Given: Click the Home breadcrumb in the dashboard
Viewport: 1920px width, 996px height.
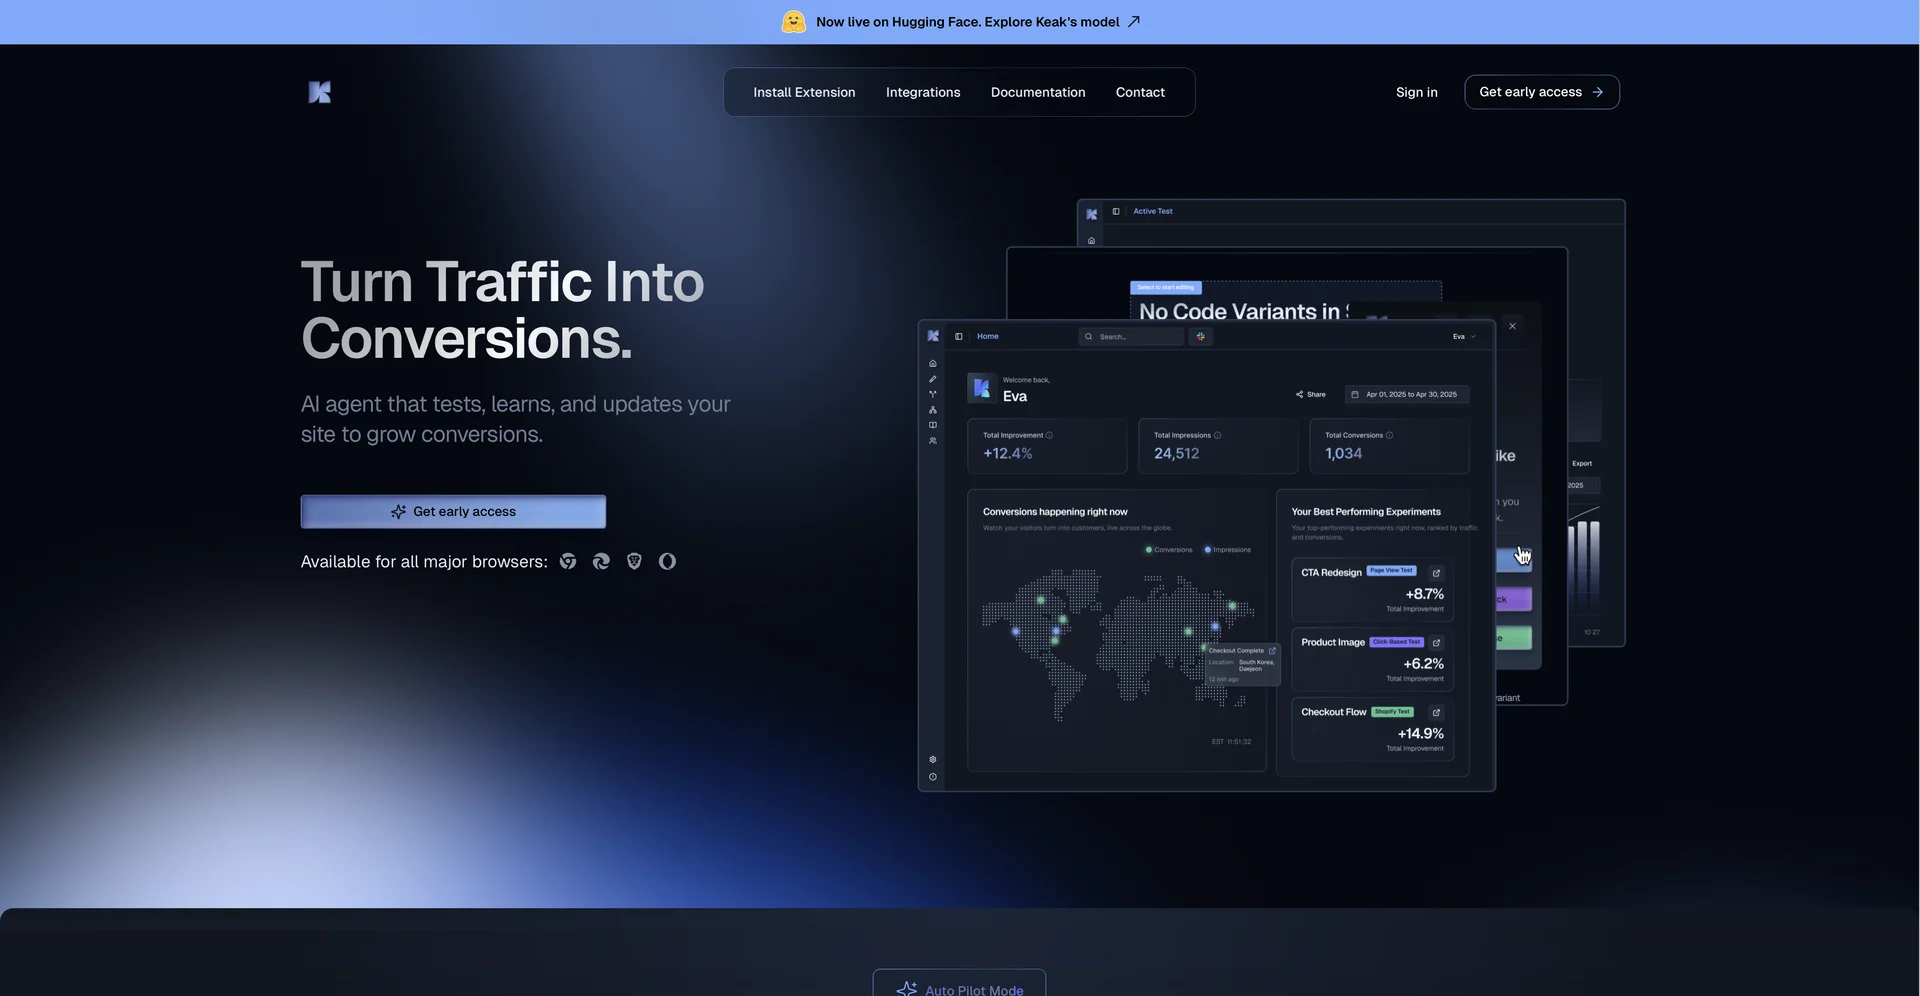Looking at the screenshot, I should [988, 336].
